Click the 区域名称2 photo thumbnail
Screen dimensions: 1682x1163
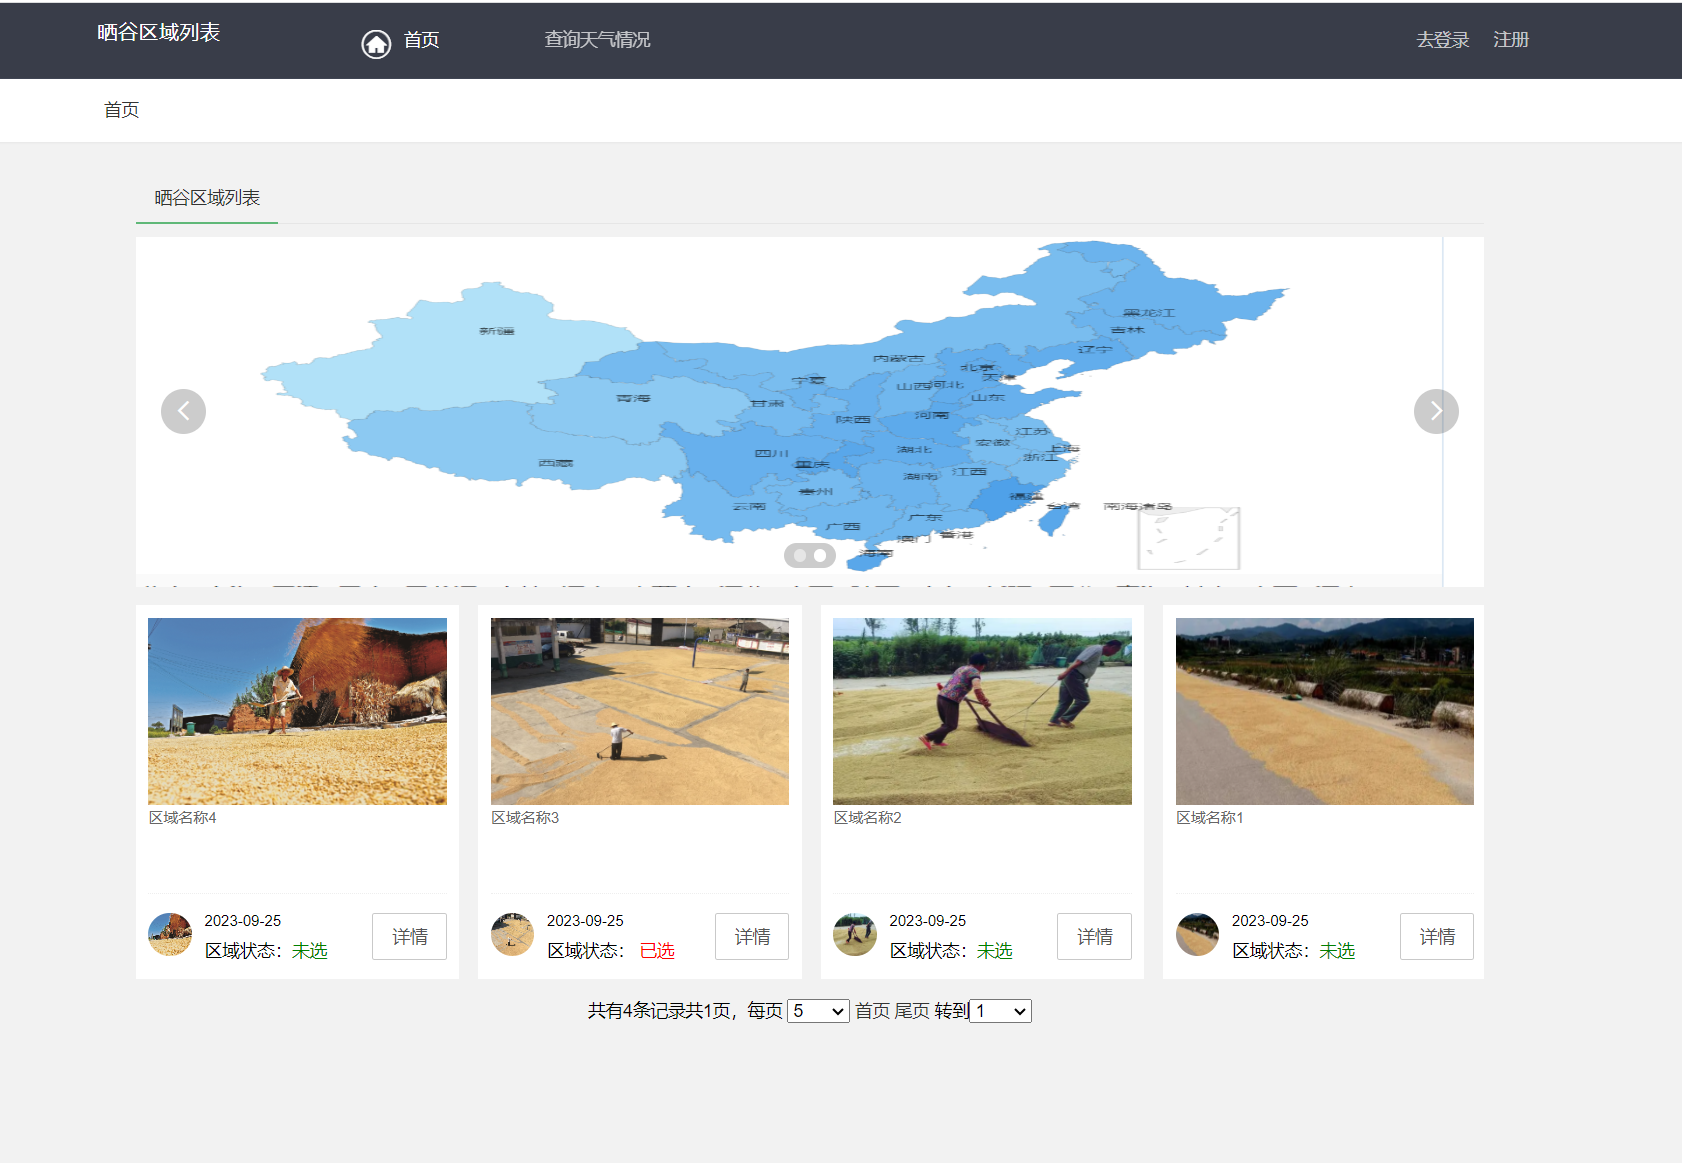tap(982, 711)
